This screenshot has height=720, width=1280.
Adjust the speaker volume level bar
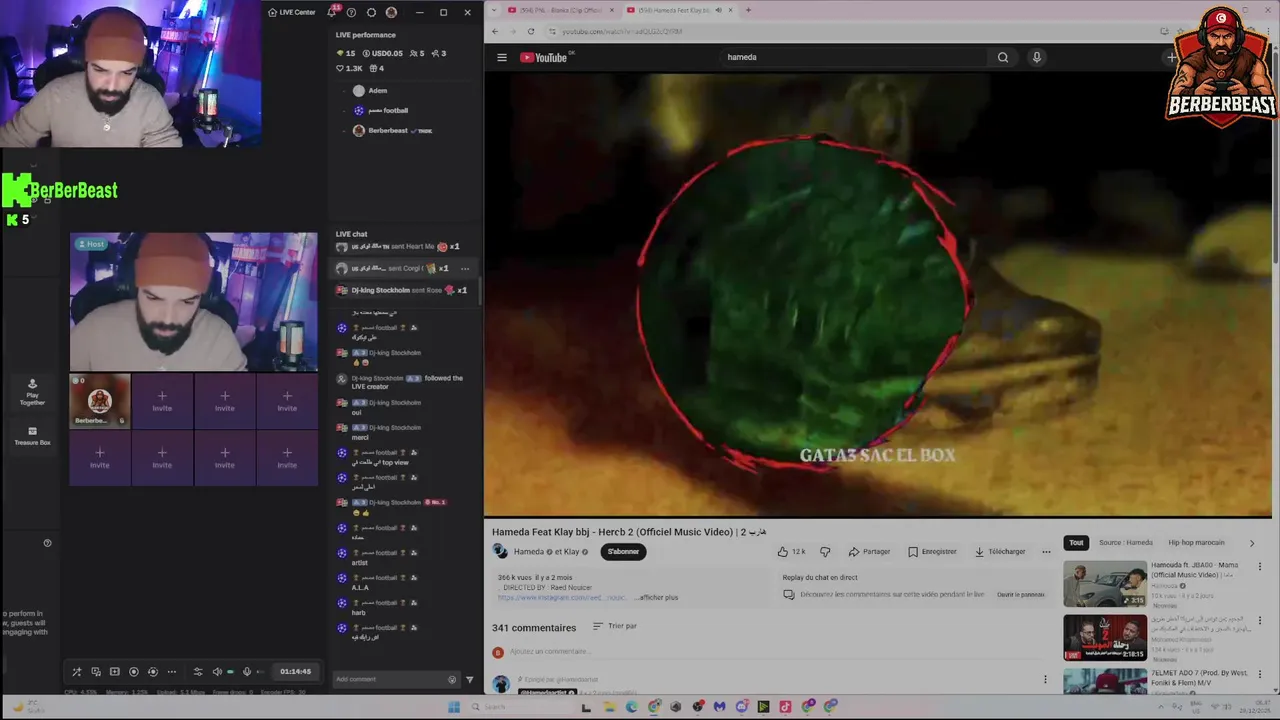(231, 672)
